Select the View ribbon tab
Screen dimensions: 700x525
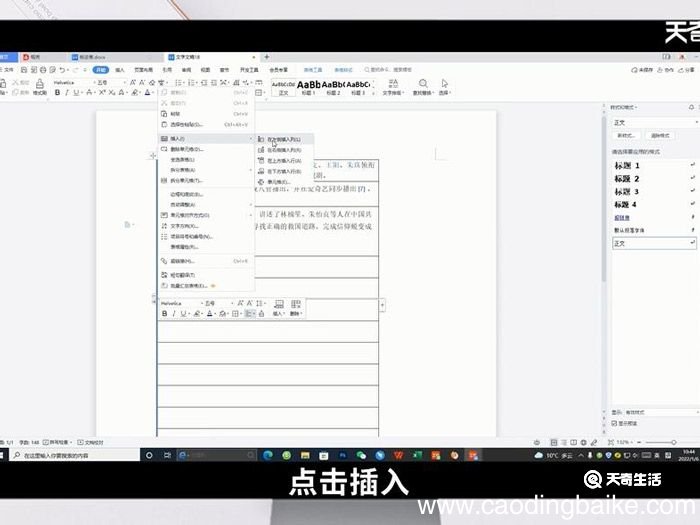[205, 70]
